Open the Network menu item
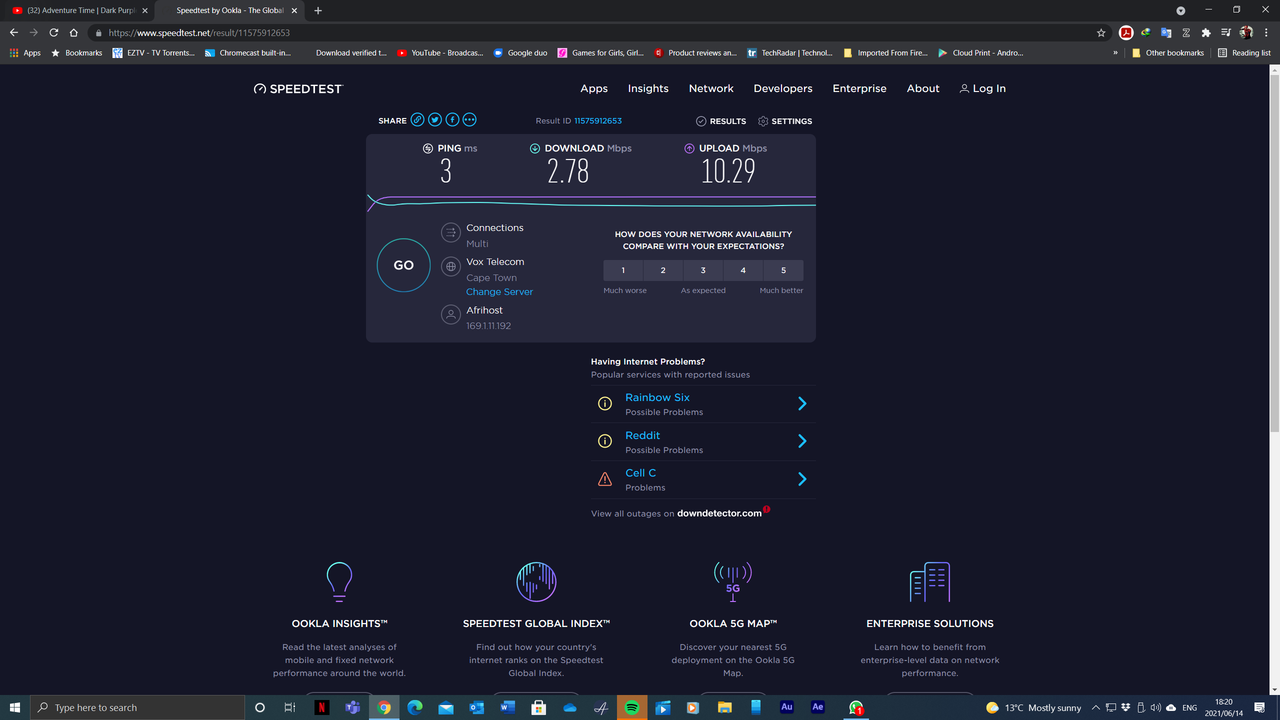 [711, 89]
